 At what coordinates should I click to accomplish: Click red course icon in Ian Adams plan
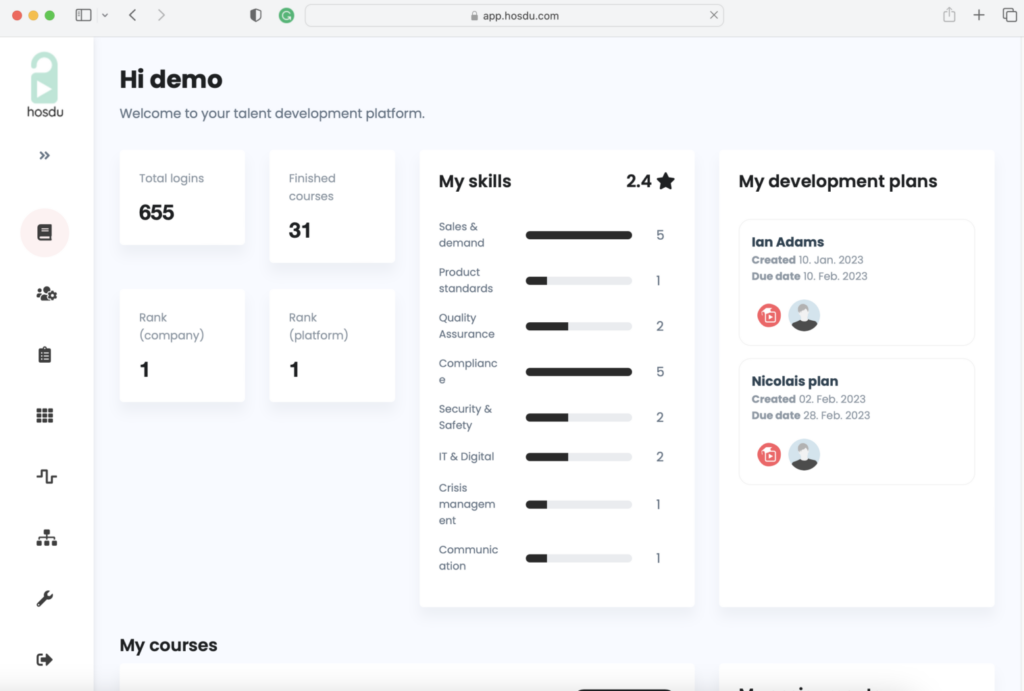tap(769, 316)
